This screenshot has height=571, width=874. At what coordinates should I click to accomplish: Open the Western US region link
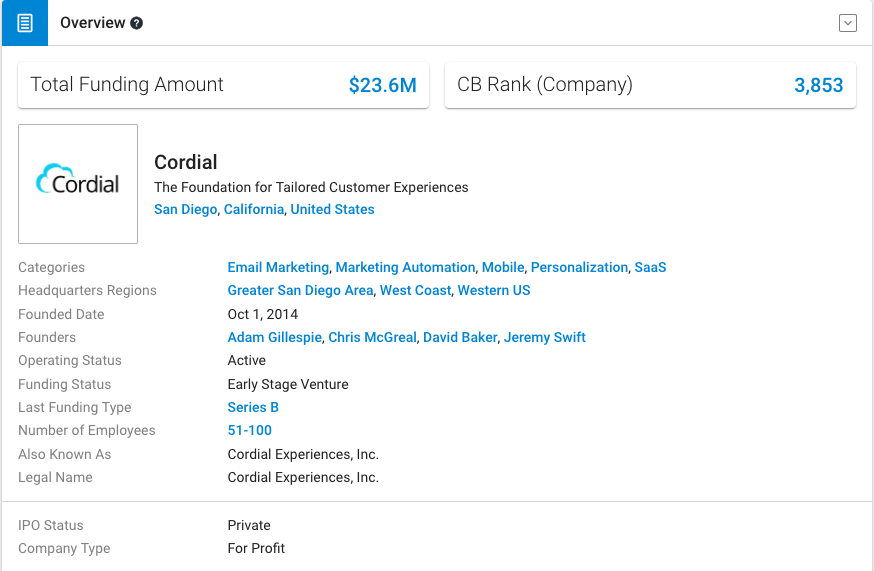coord(494,291)
